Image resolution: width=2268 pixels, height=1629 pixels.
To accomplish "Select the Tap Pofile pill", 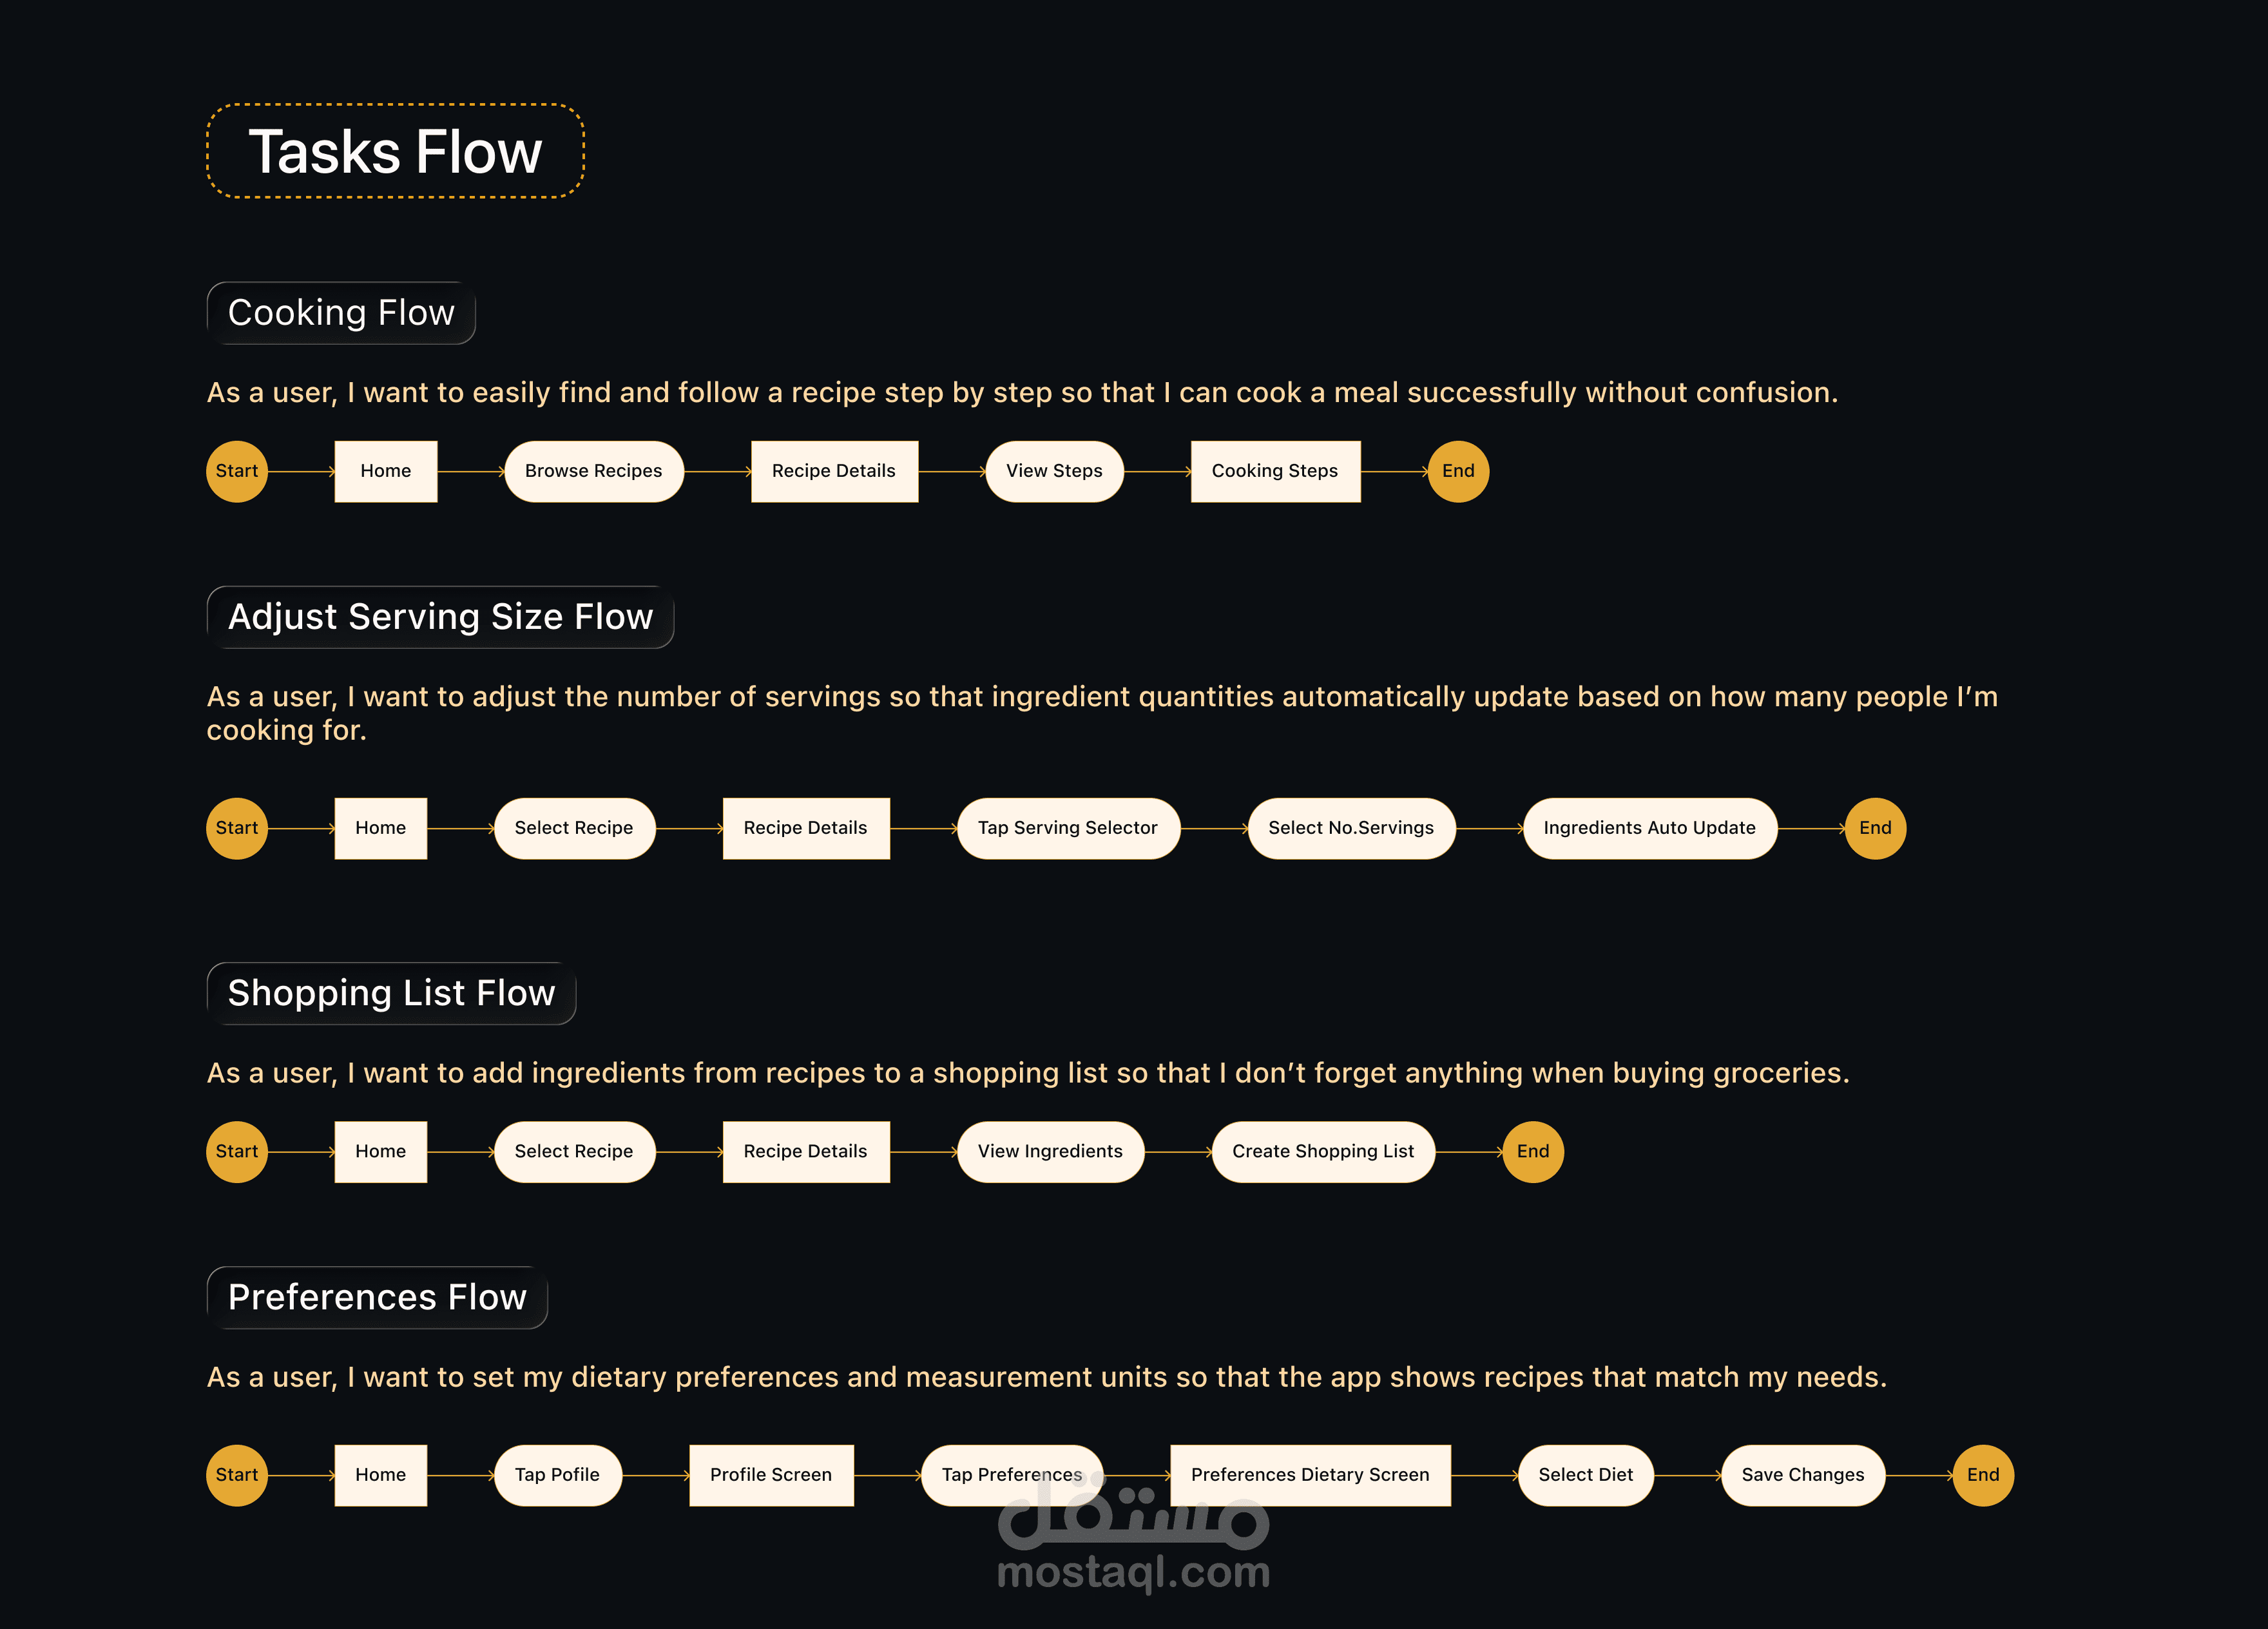I will (557, 1475).
